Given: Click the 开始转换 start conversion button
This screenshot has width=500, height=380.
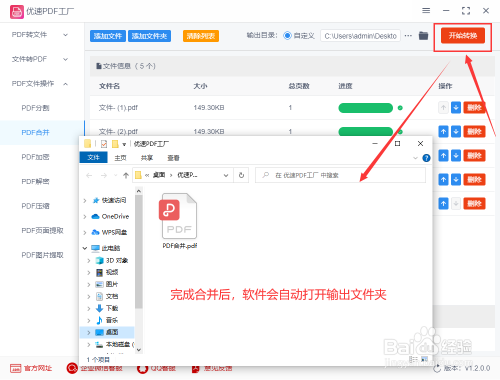Looking at the screenshot, I should (x=463, y=36).
